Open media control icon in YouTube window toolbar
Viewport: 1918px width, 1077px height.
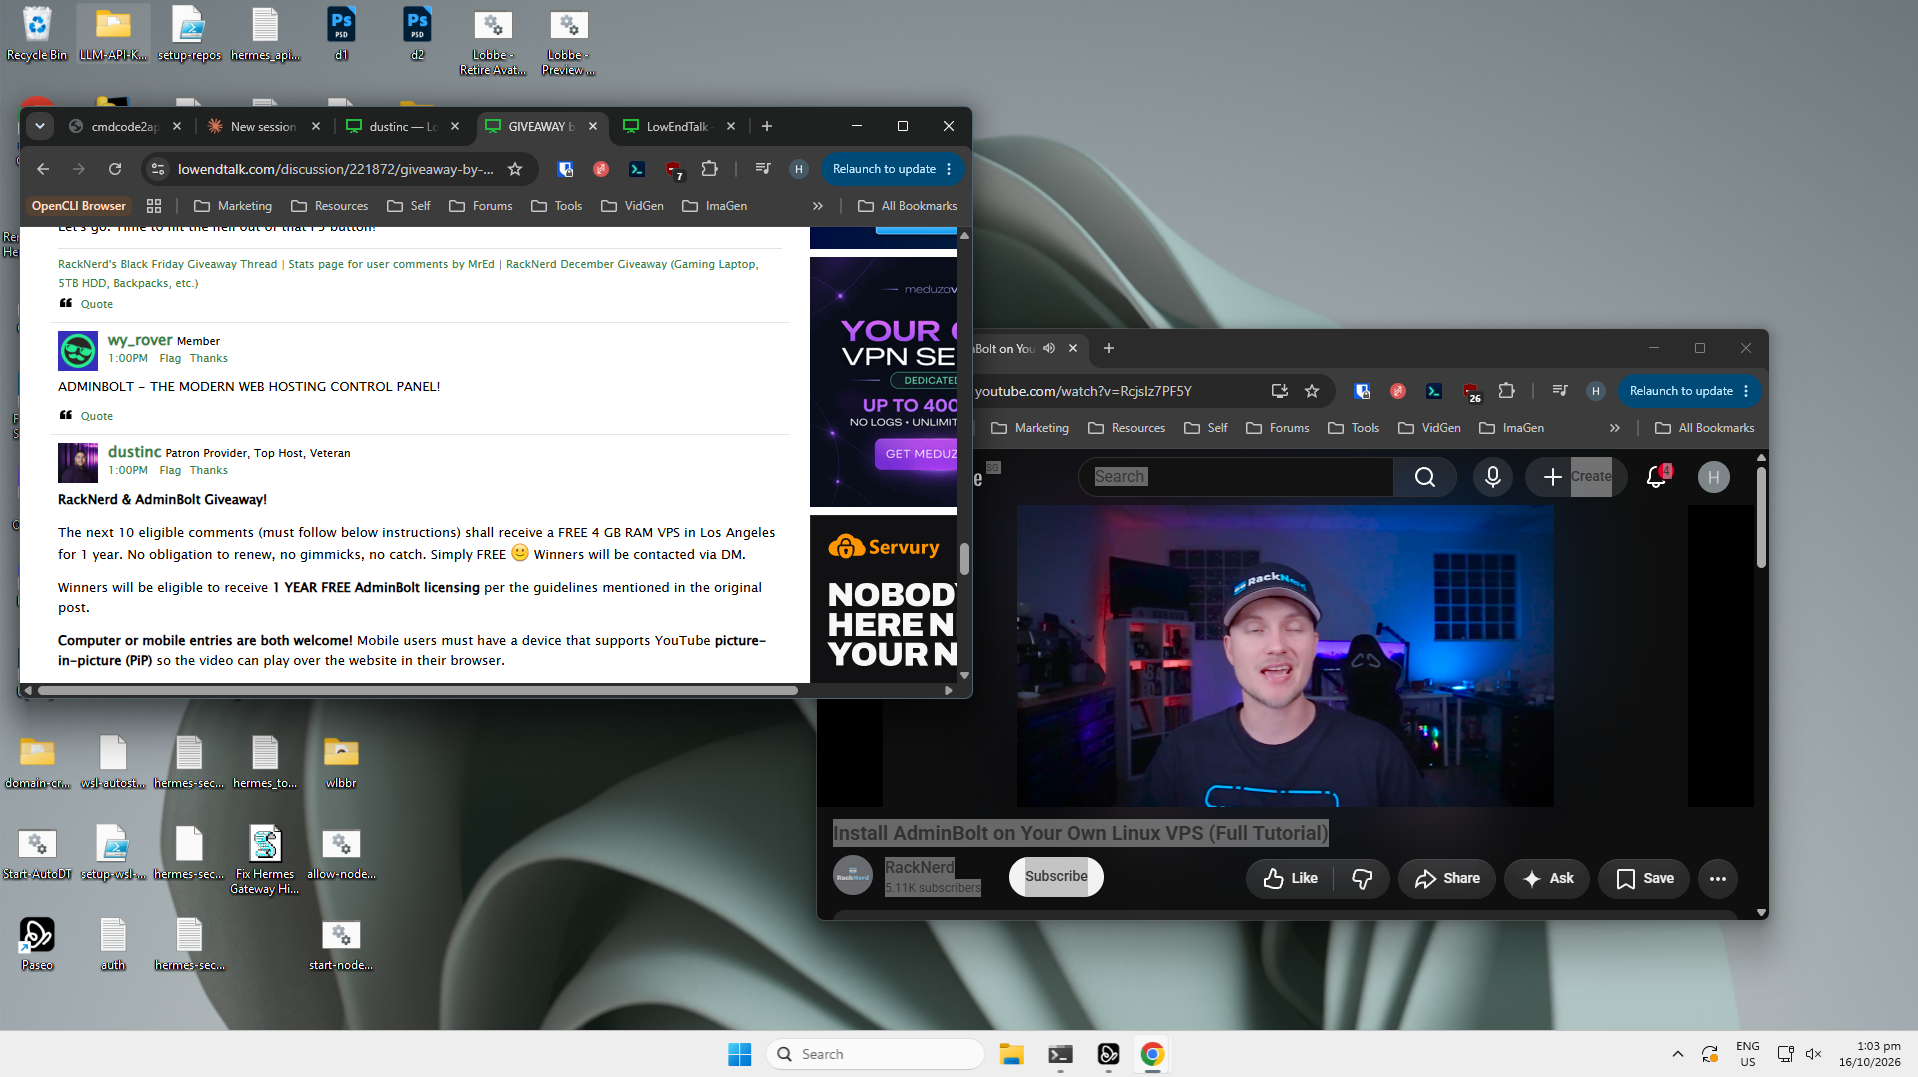tap(1560, 391)
